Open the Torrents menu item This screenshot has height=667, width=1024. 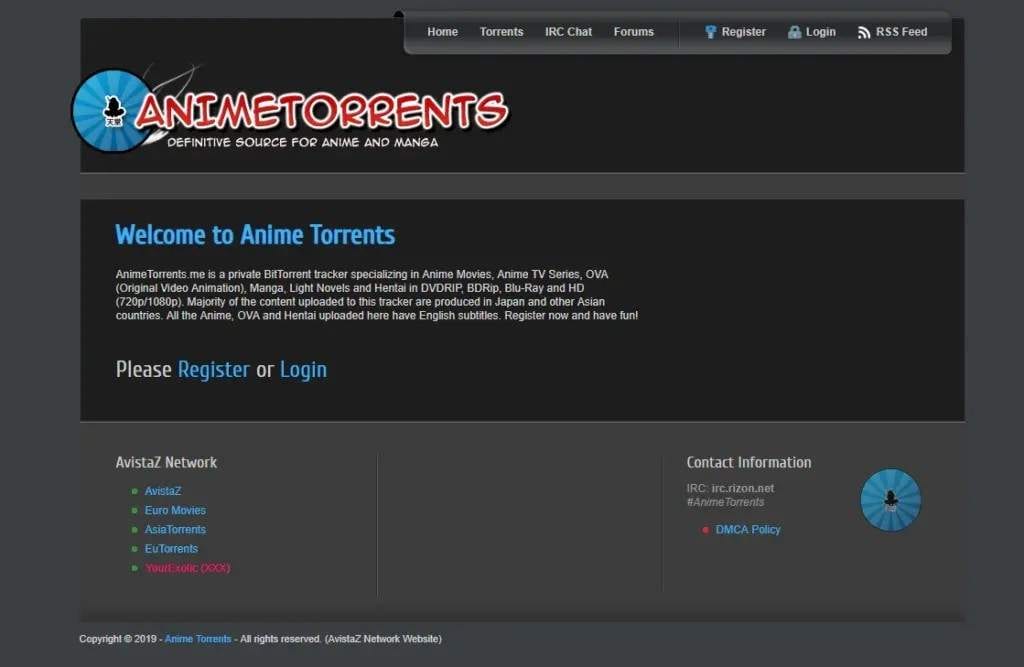click(502, 31)
